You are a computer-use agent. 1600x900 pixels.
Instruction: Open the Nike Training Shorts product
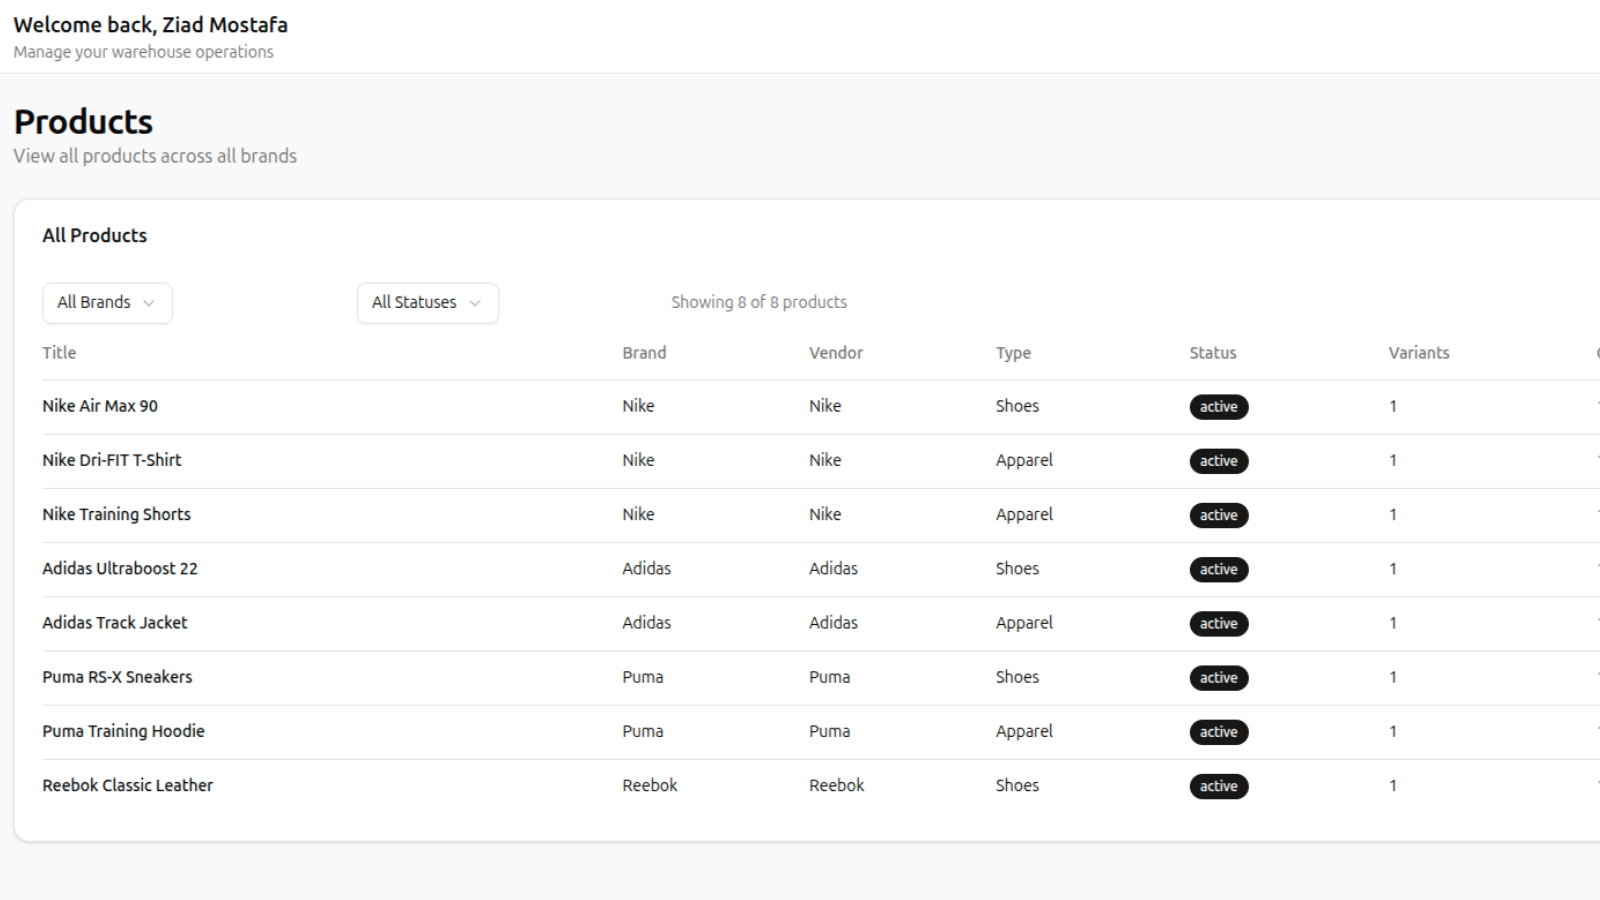pos(116,514)
